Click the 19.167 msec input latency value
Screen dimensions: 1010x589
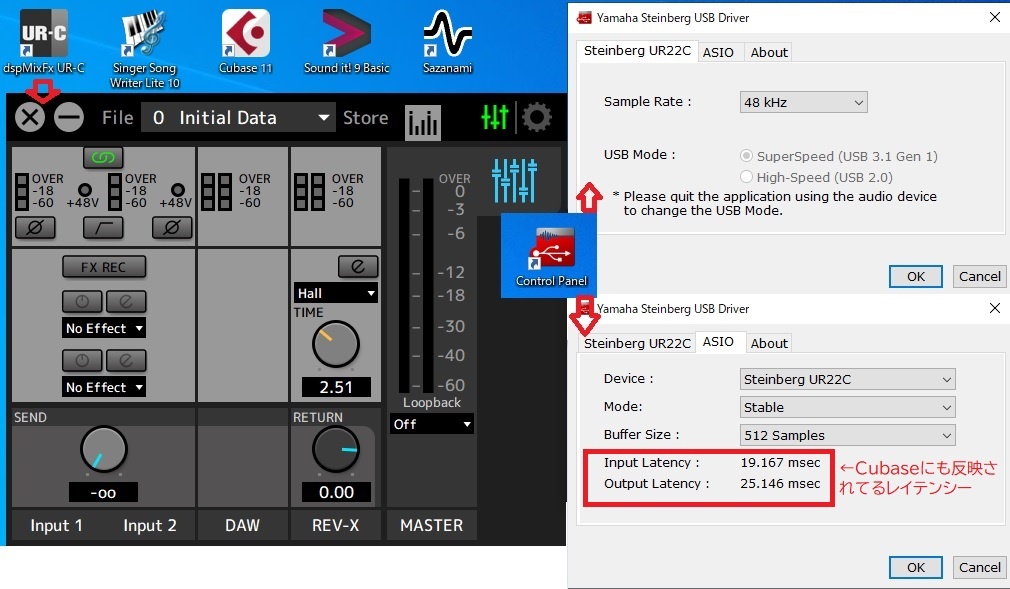click(x=780, y=462)
